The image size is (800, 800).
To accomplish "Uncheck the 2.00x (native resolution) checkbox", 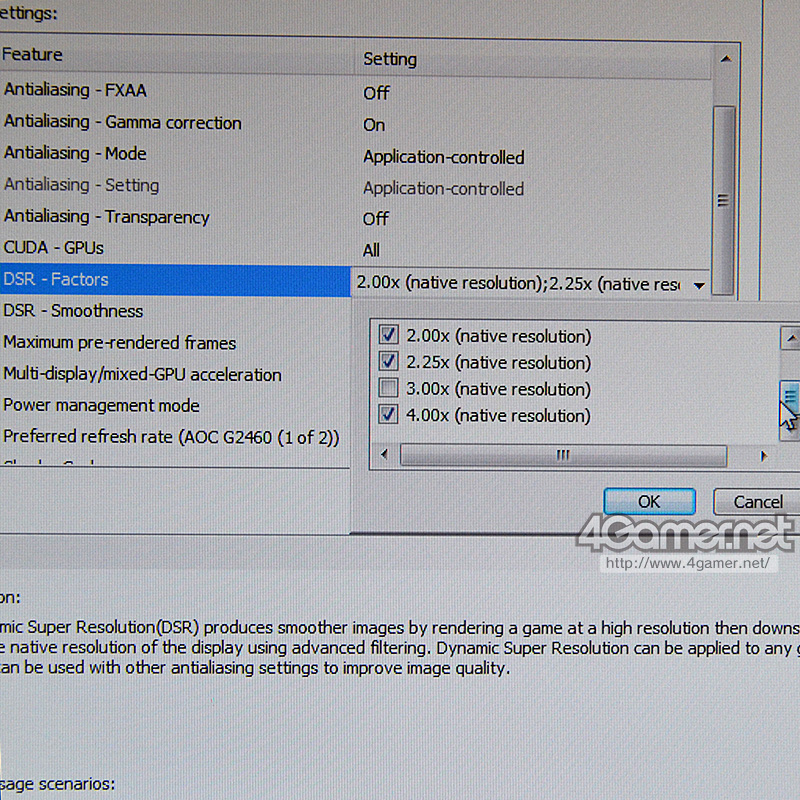I will coord(388,335).
